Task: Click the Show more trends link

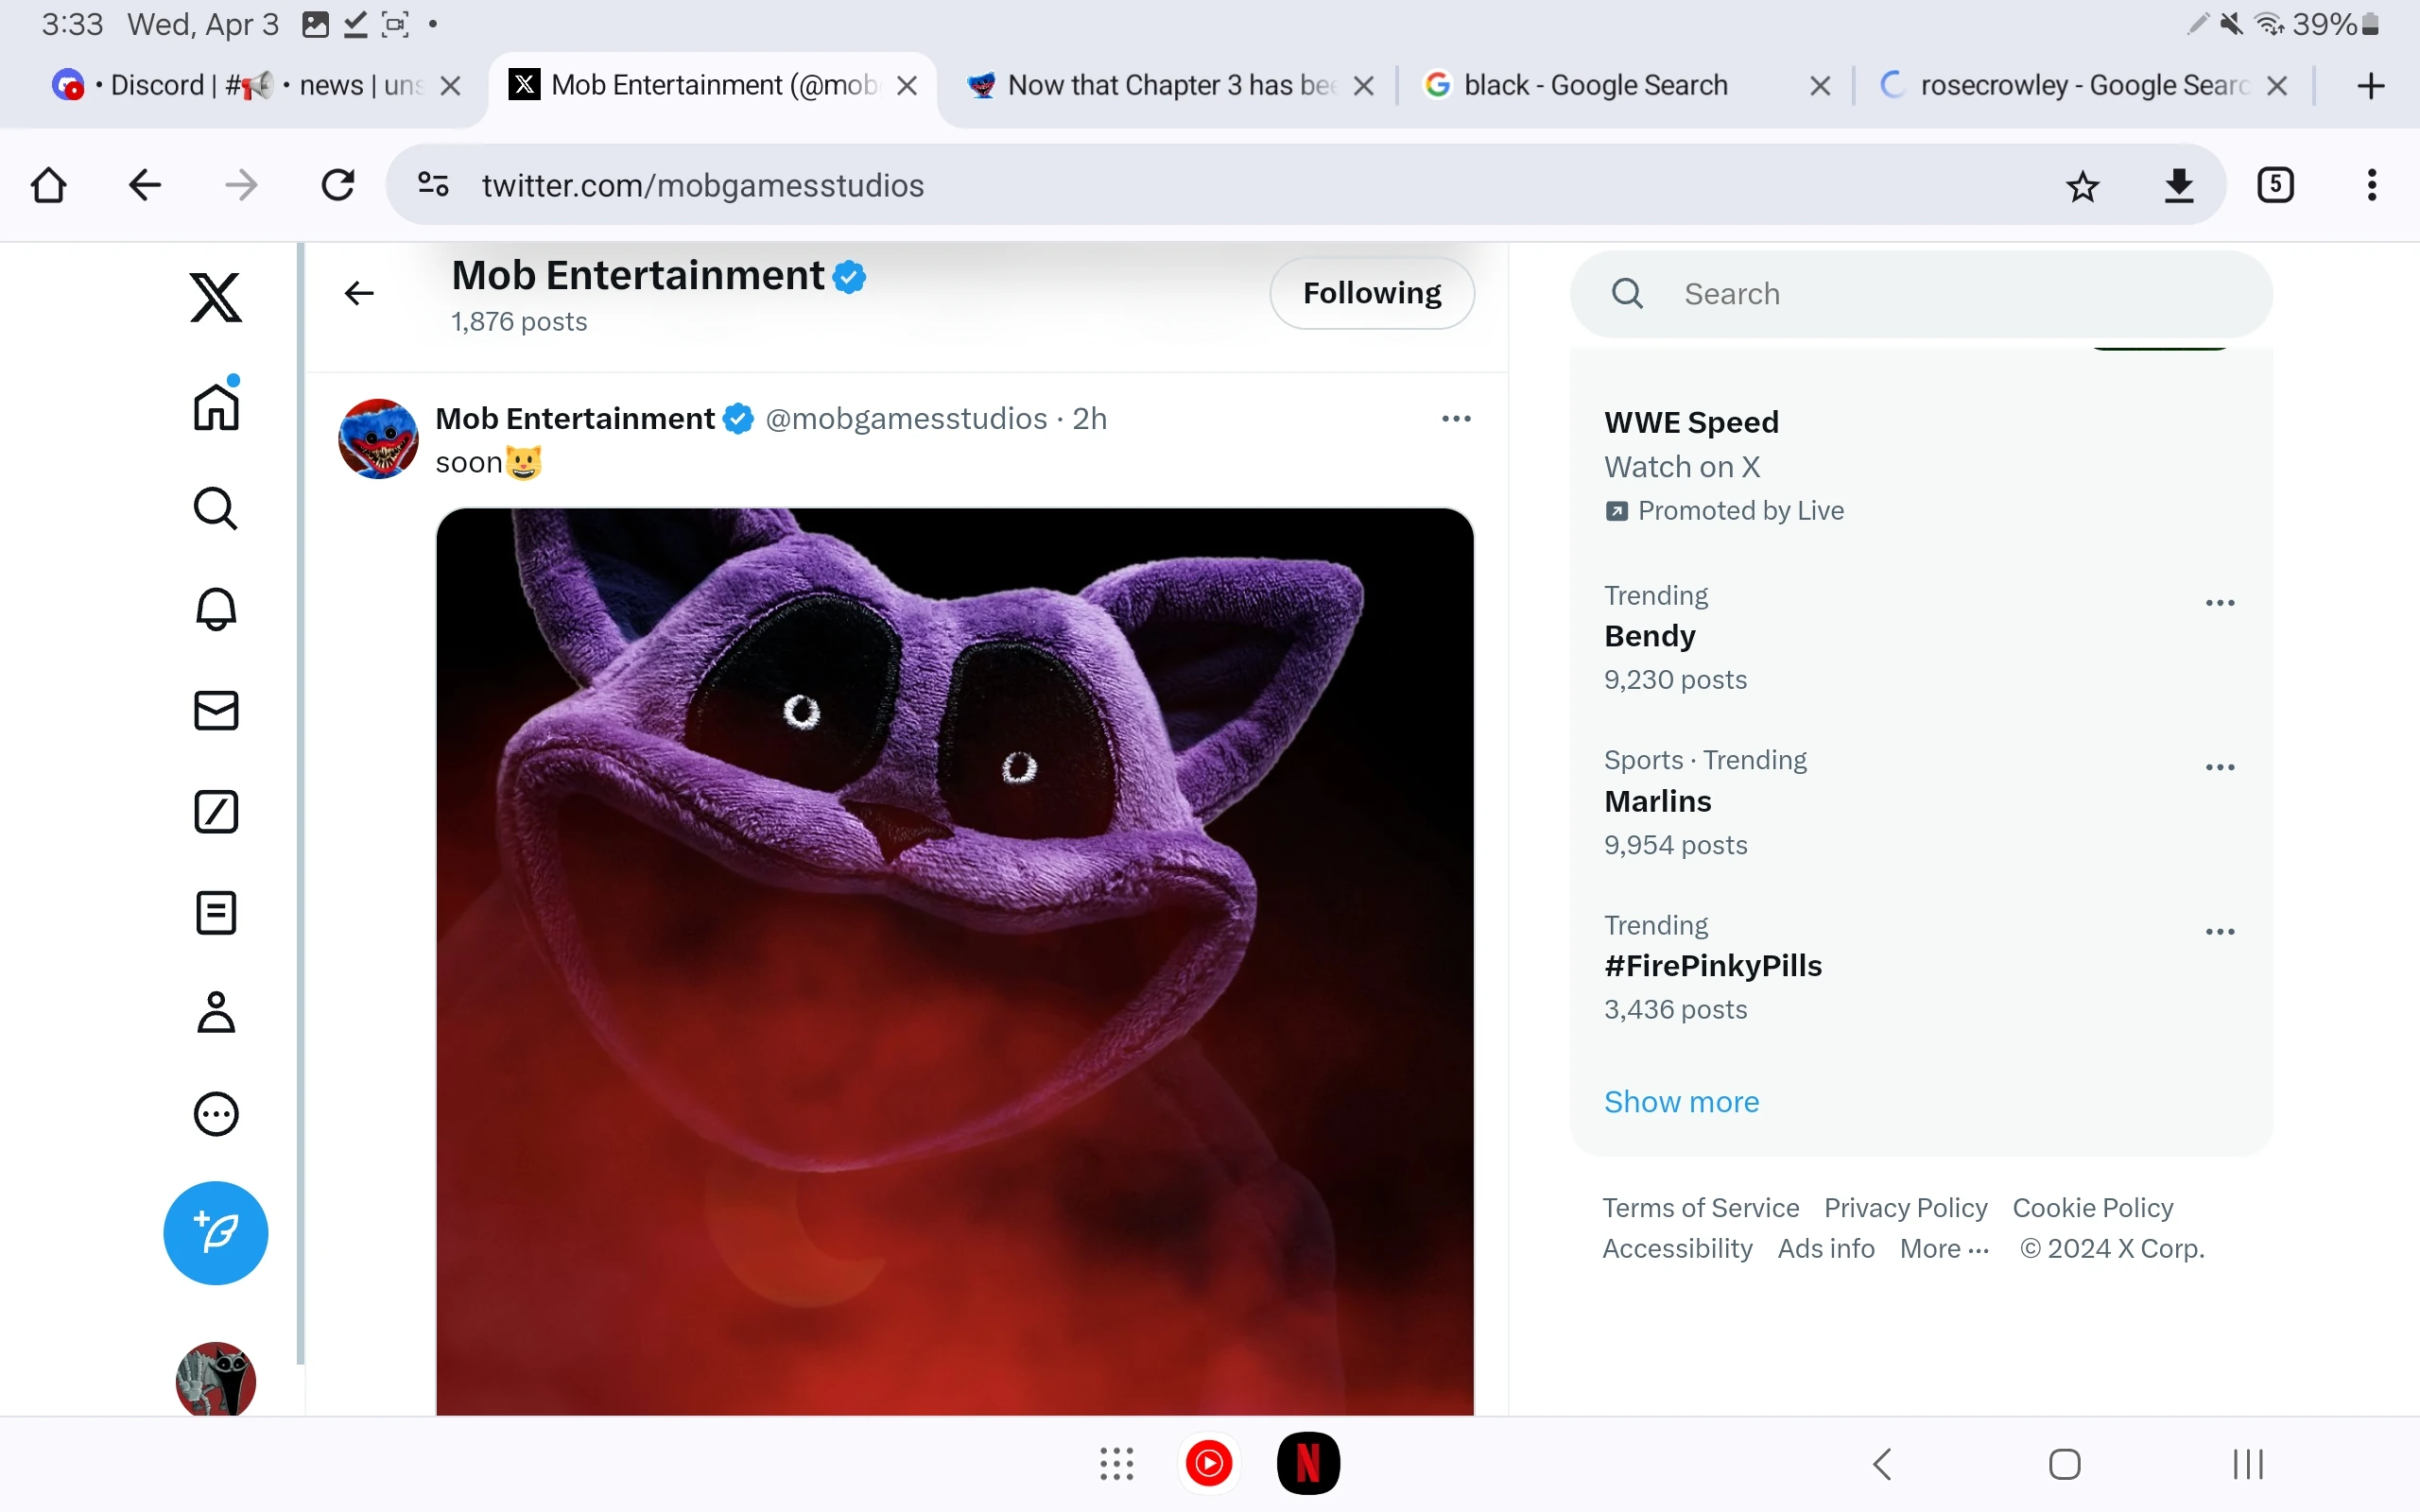Action: [1680, 1101]
